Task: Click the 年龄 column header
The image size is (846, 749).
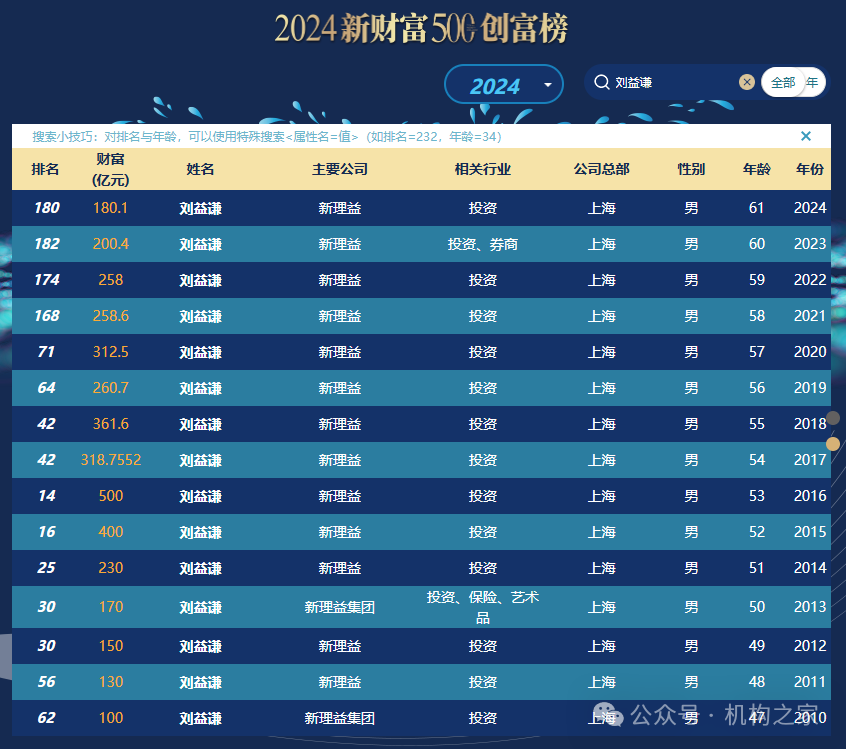Action: 756,169
